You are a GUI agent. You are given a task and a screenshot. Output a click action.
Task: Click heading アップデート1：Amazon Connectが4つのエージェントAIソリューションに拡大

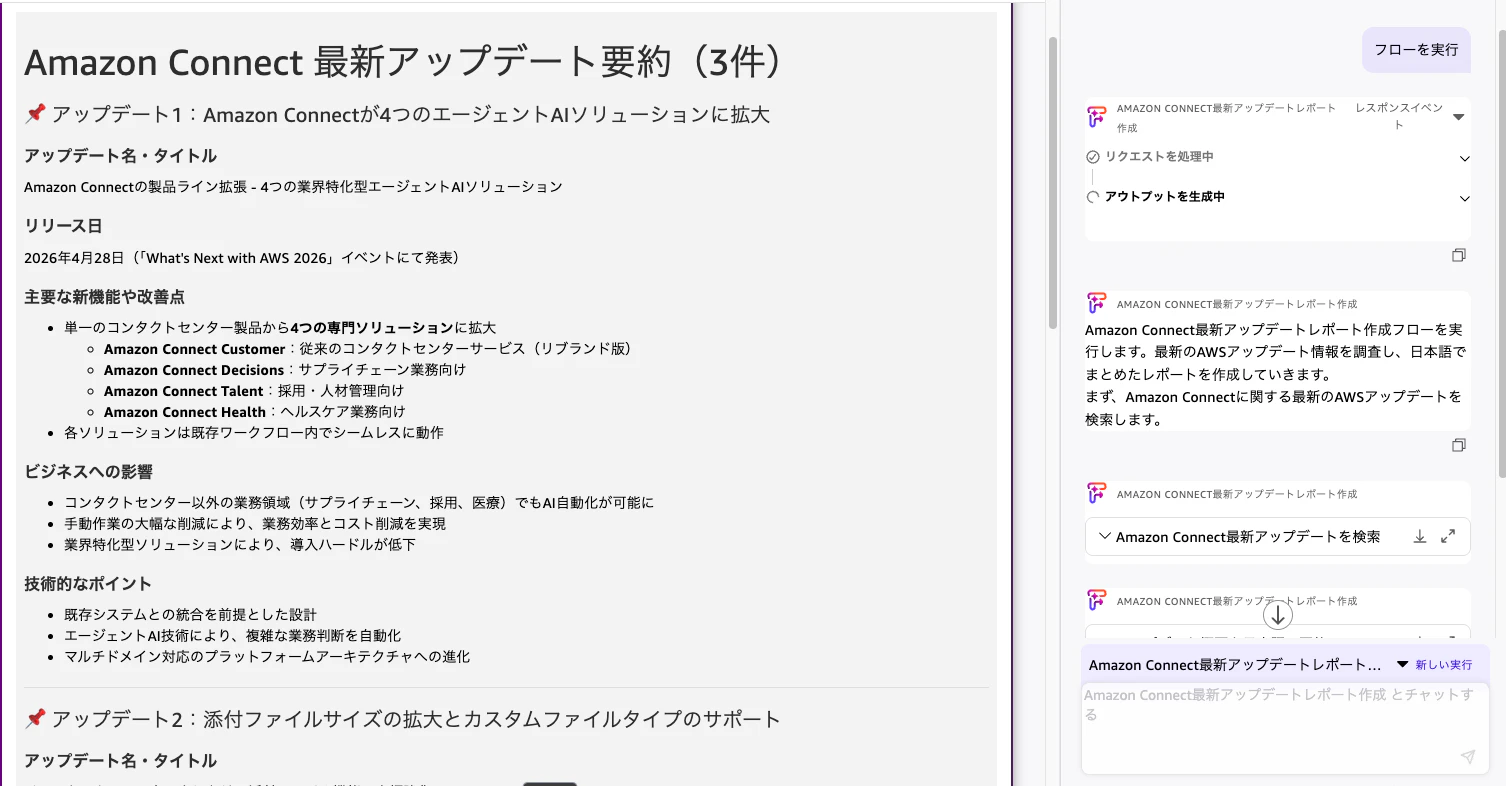[x=397, y=114]
